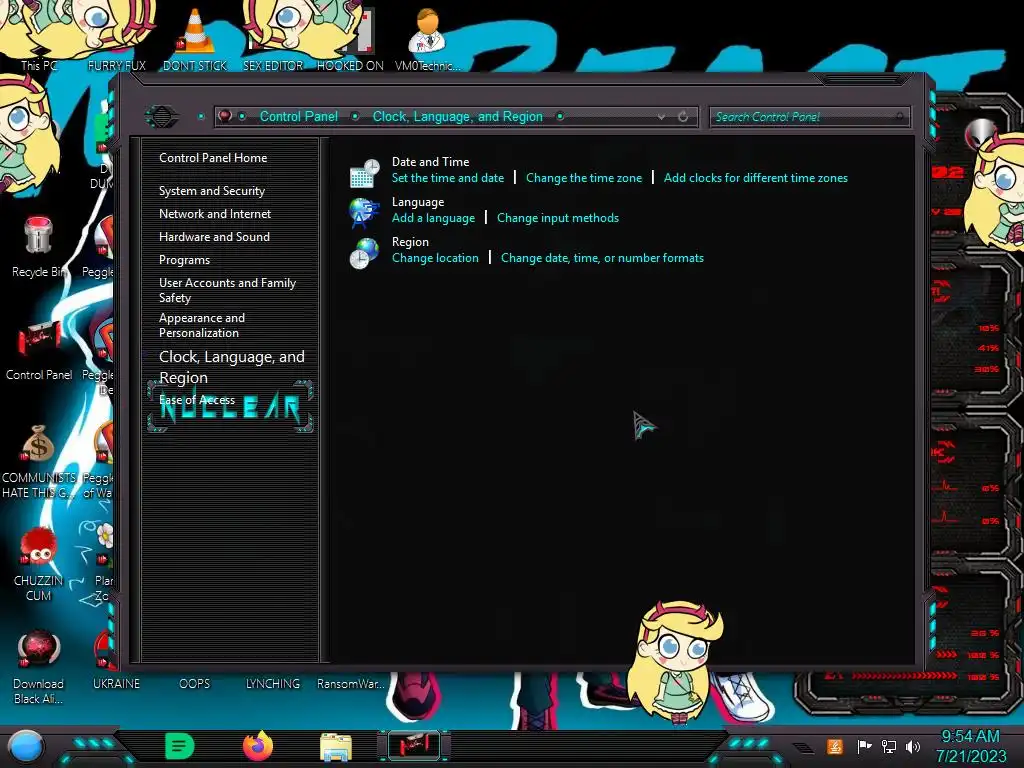The image size is (1024, 768).
Task: Open the taskbar clock showing 9:54 AM
Action: pos(971,746)
